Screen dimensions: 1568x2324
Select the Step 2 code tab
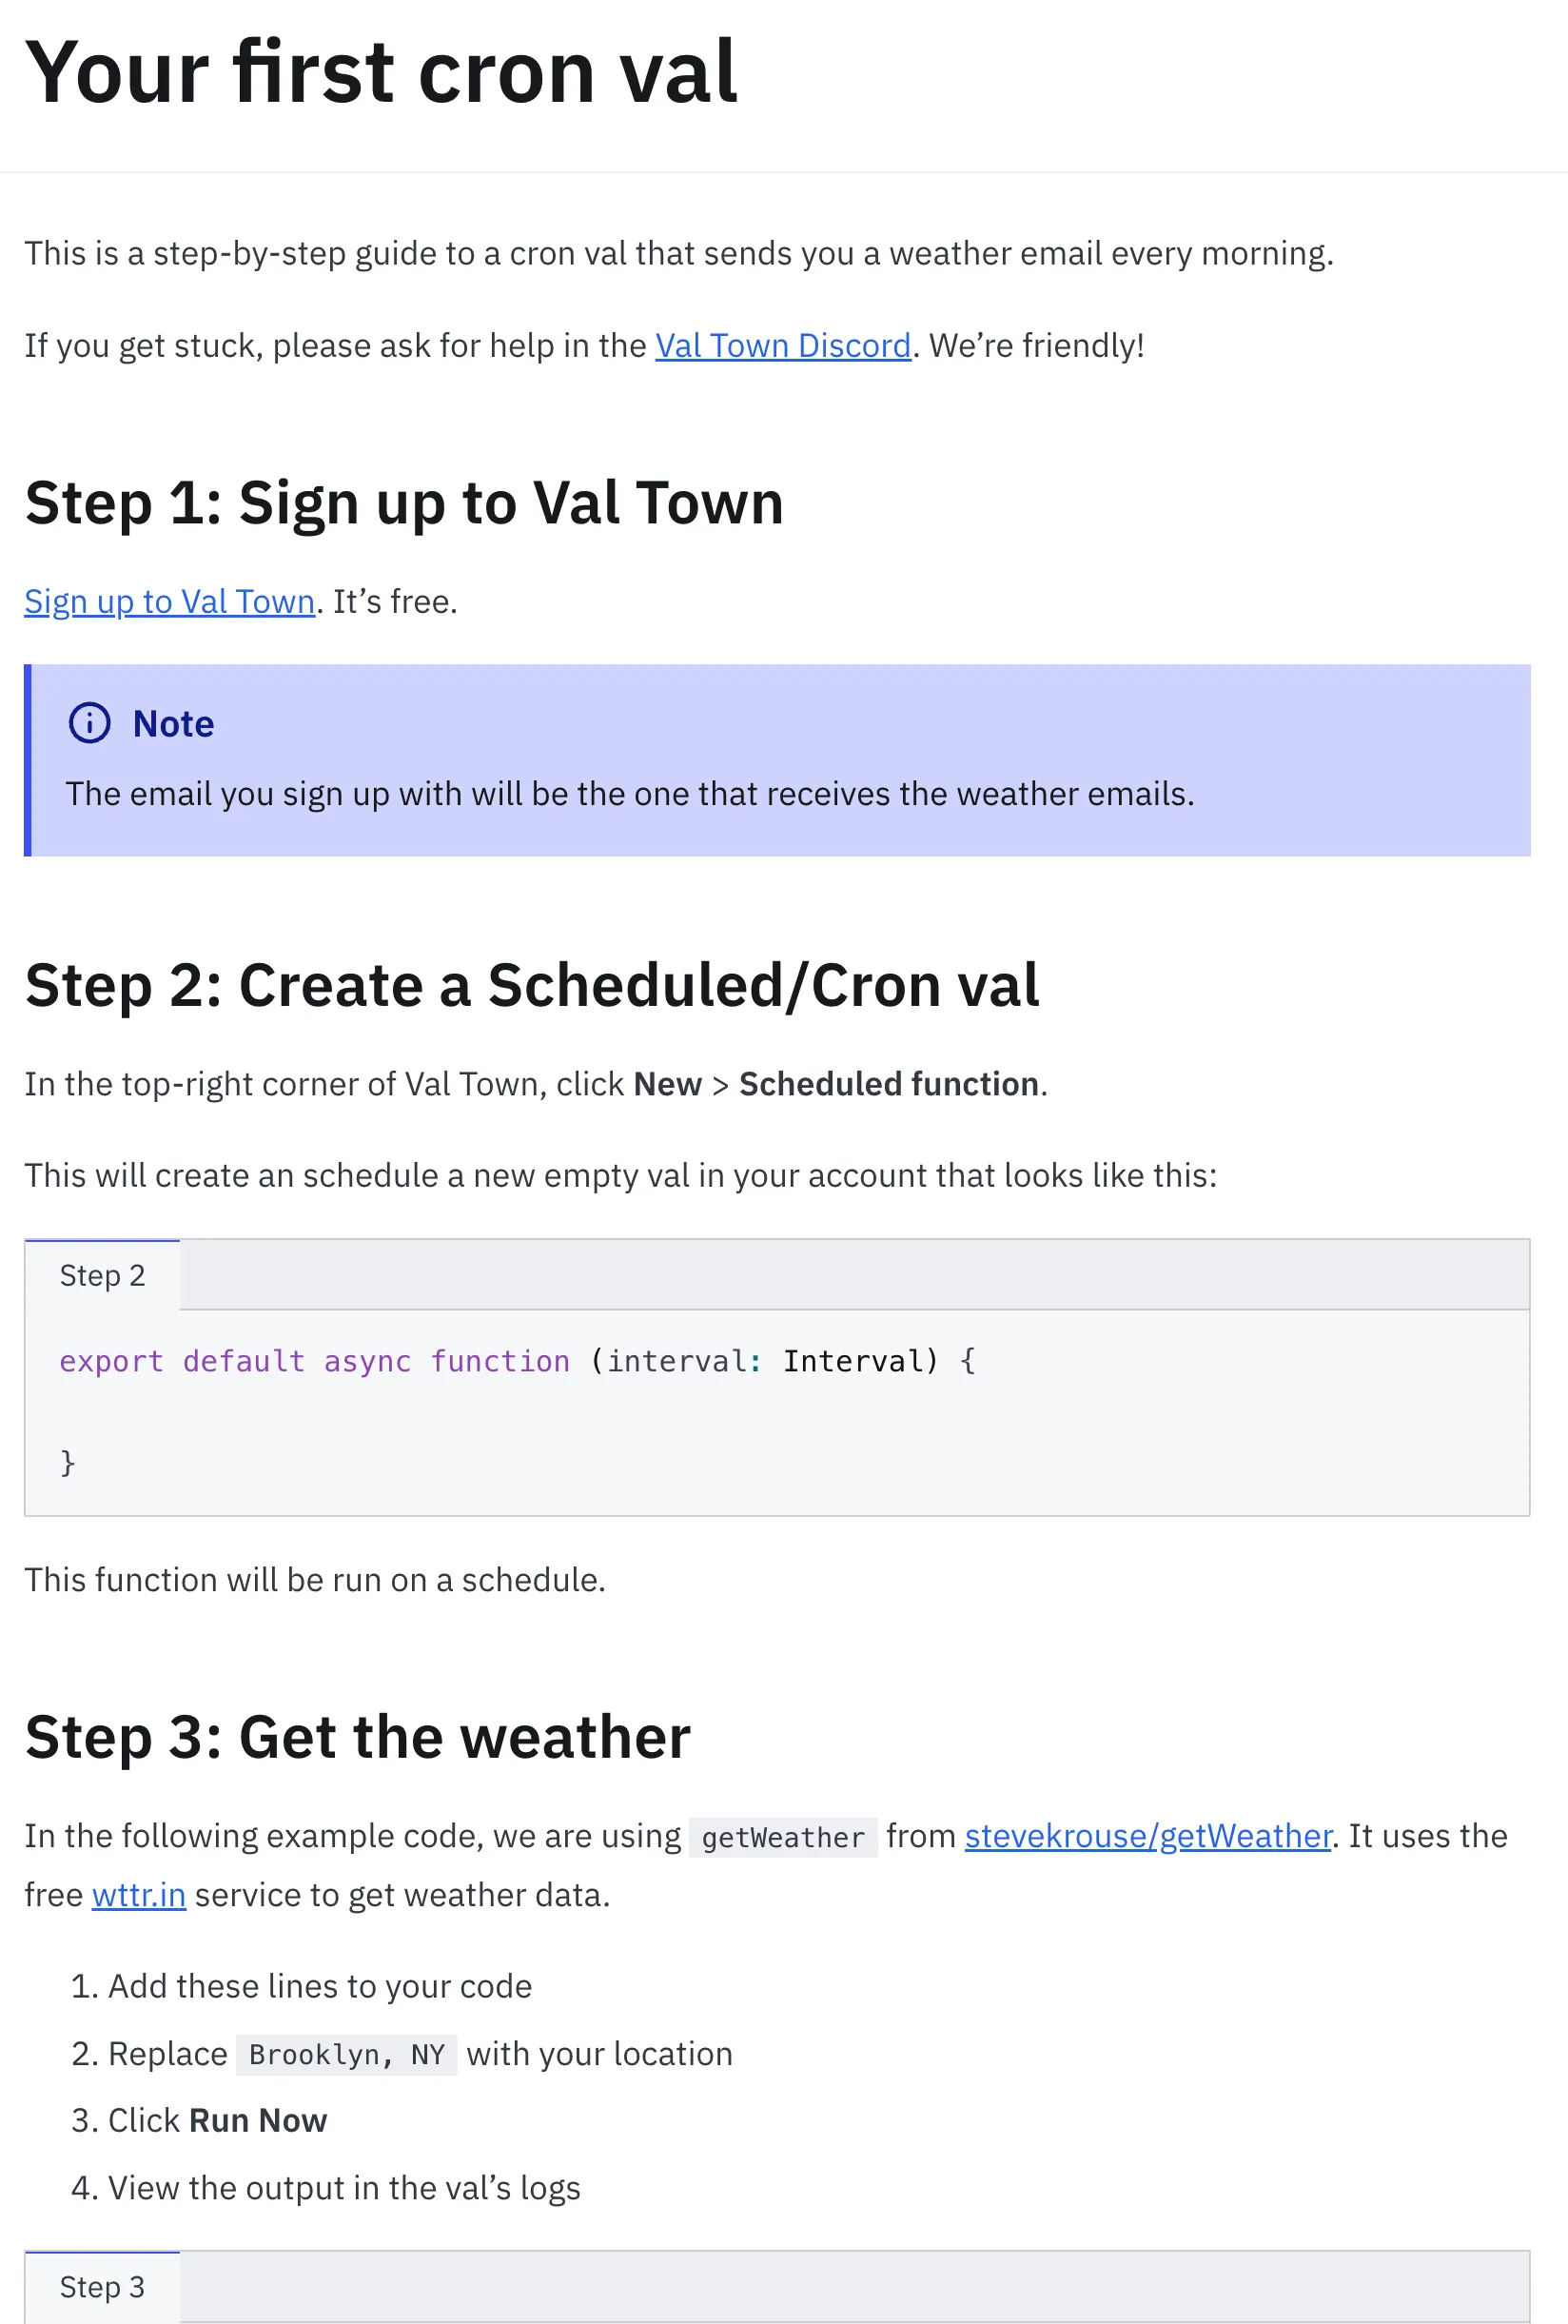click(x=102, y=1275)
